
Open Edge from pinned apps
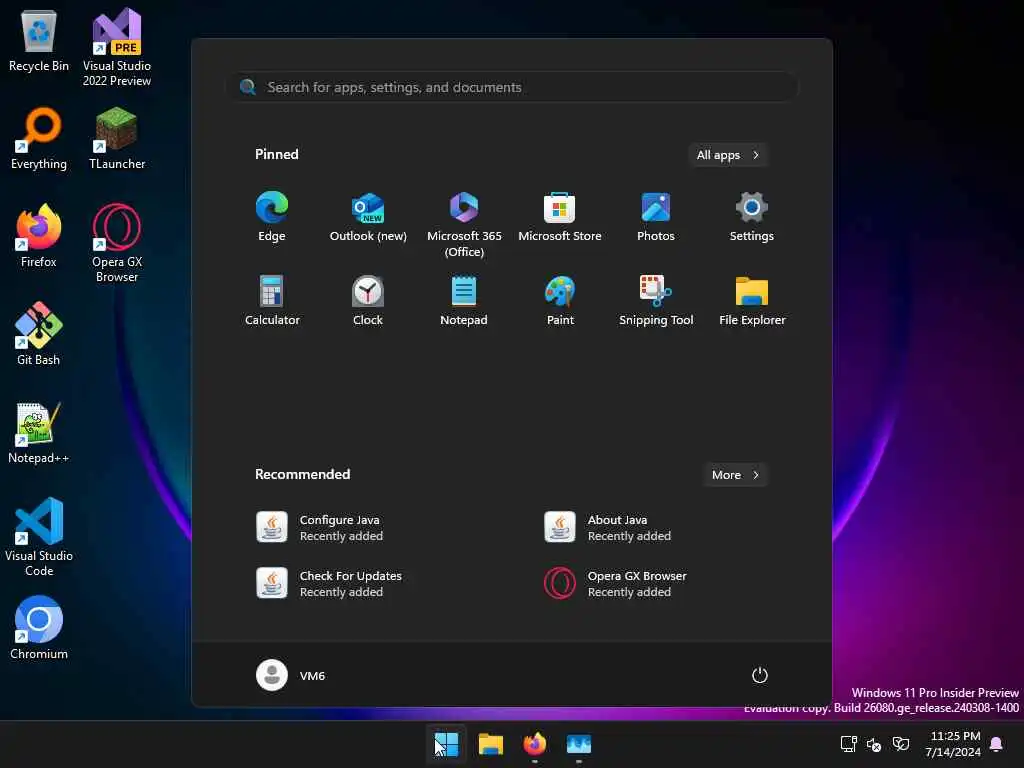272,217
